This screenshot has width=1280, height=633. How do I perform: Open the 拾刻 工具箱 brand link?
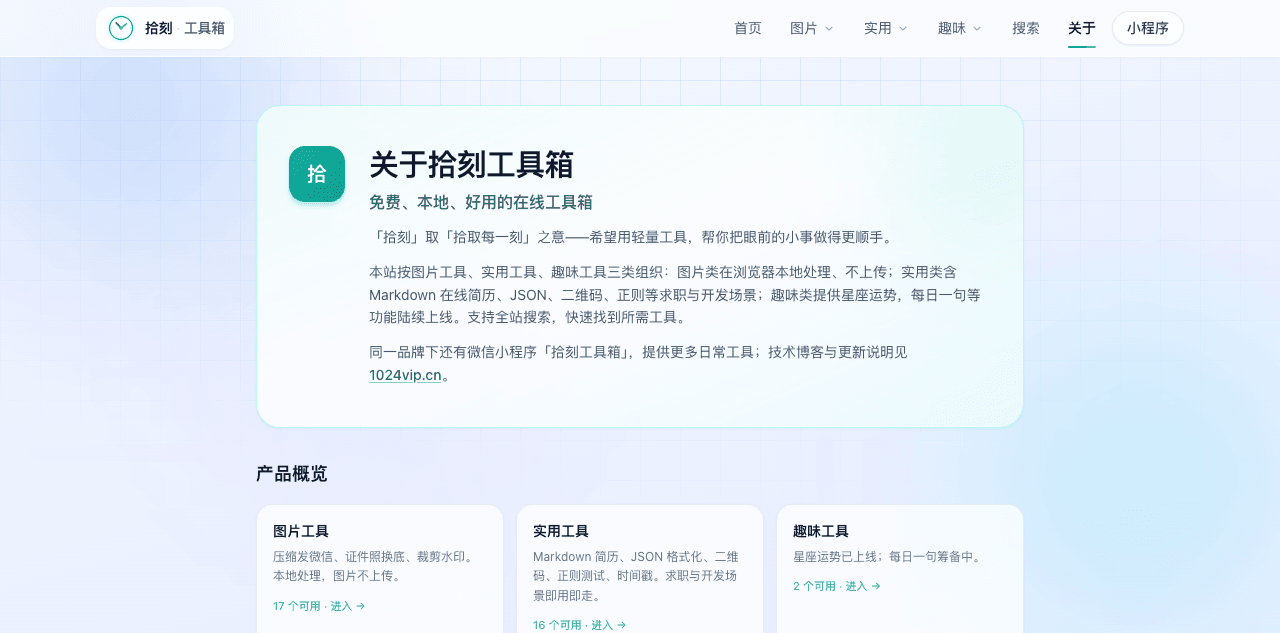165,28
